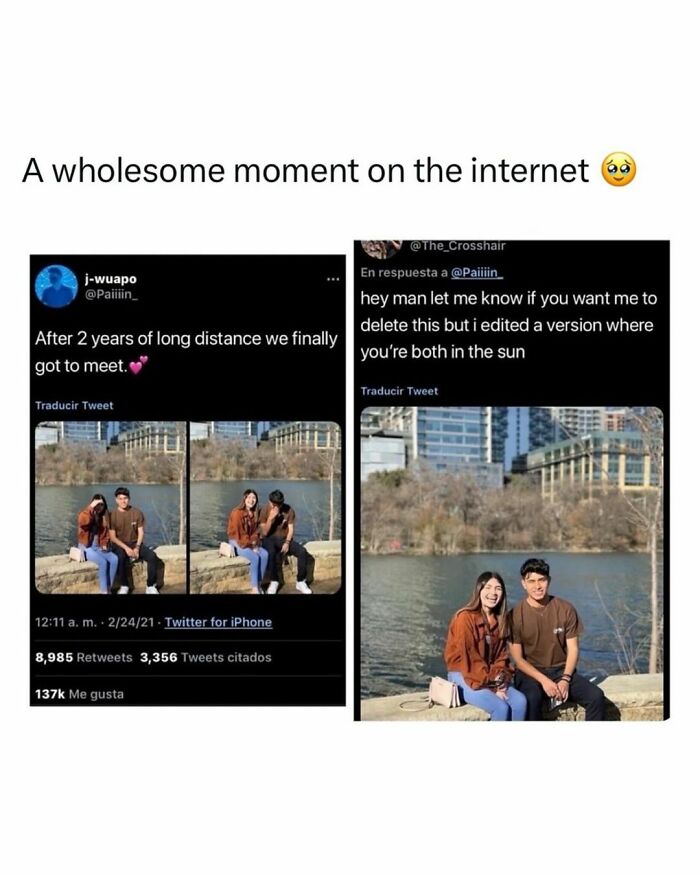Click the j-wuapo display name
700x876 pixels.
pyautogui.click(x=111, y=279)
